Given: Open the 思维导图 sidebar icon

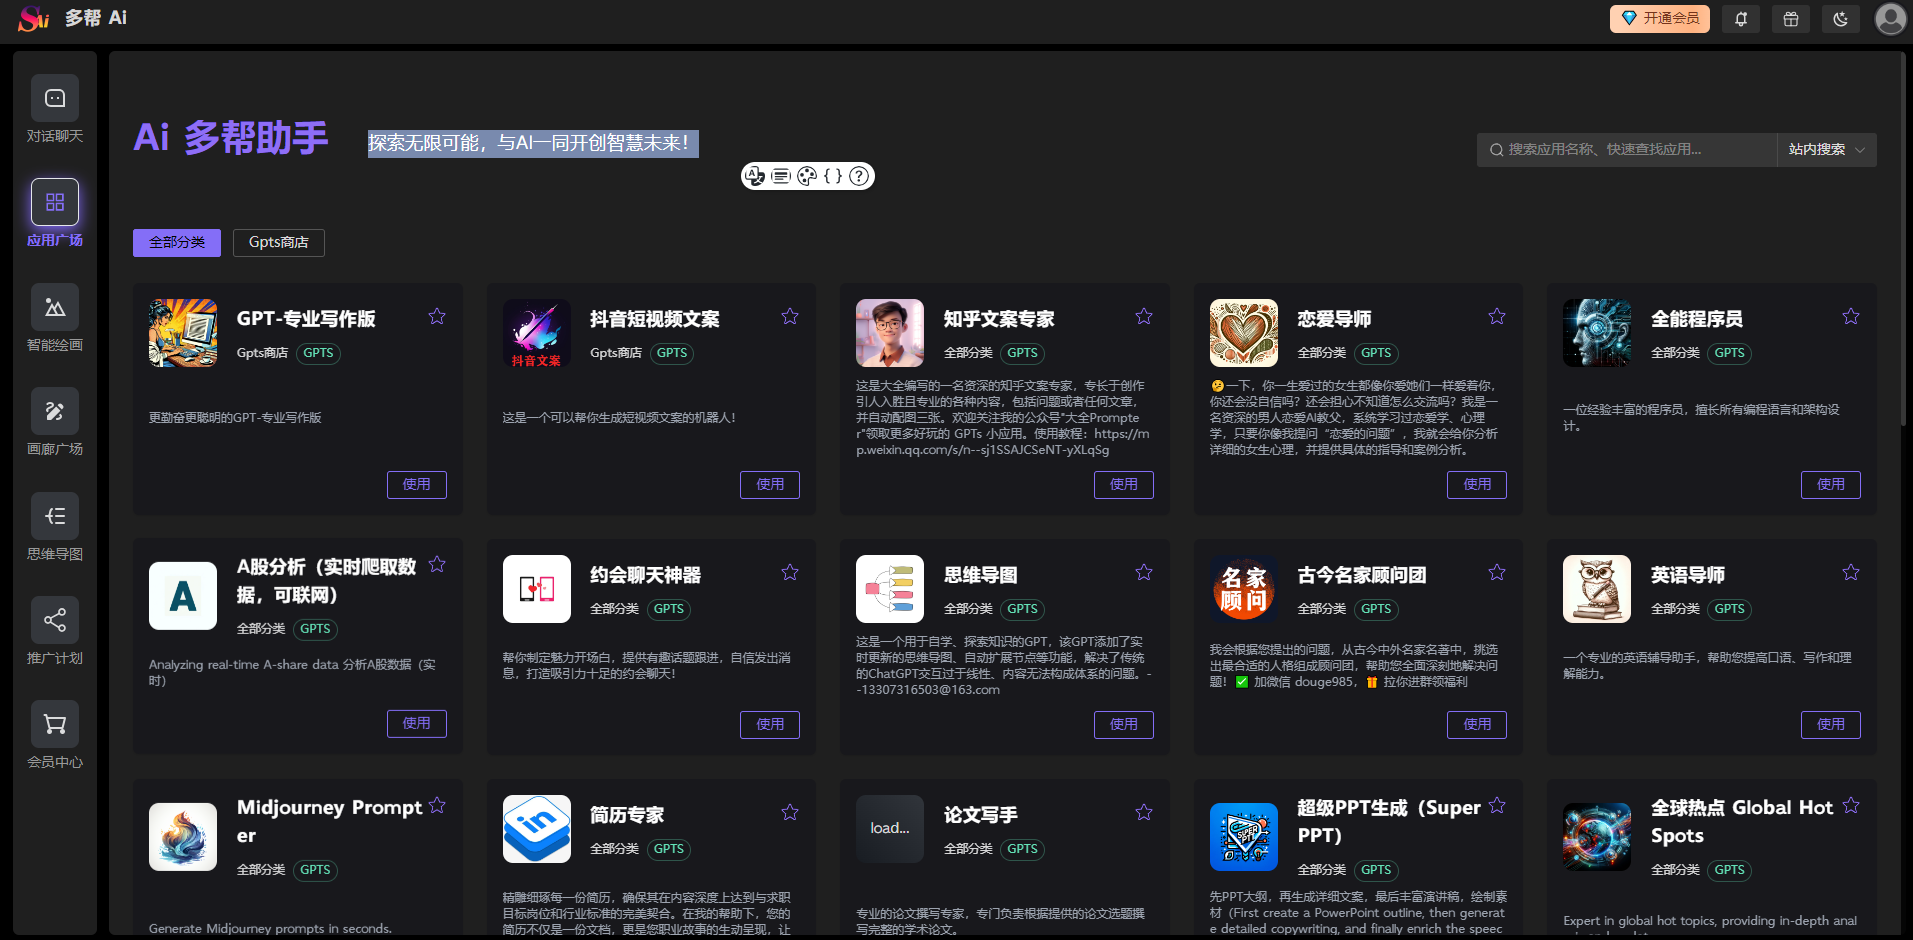Looking at the screenshot, I should (54, 516).
